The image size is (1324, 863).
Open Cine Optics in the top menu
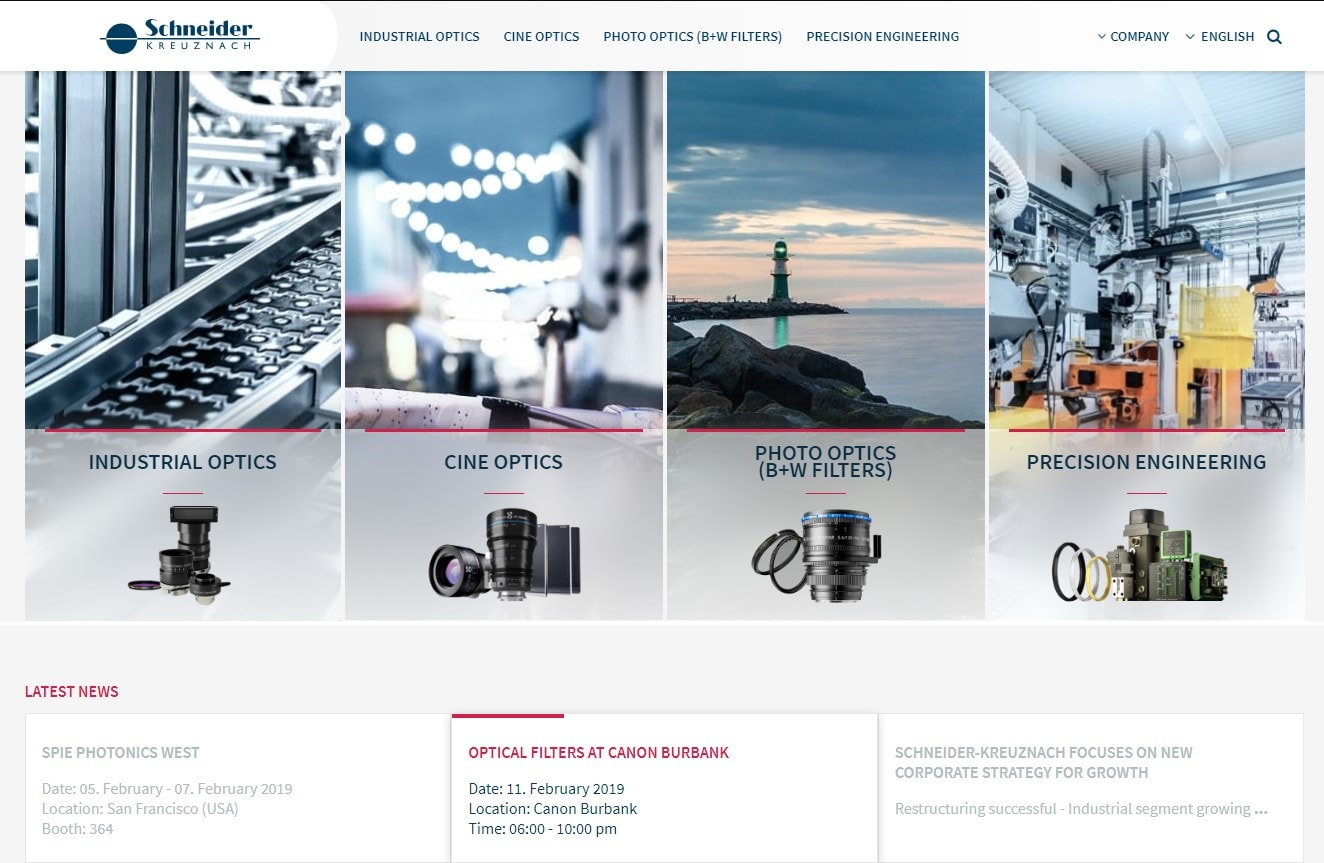coord(542,37)
